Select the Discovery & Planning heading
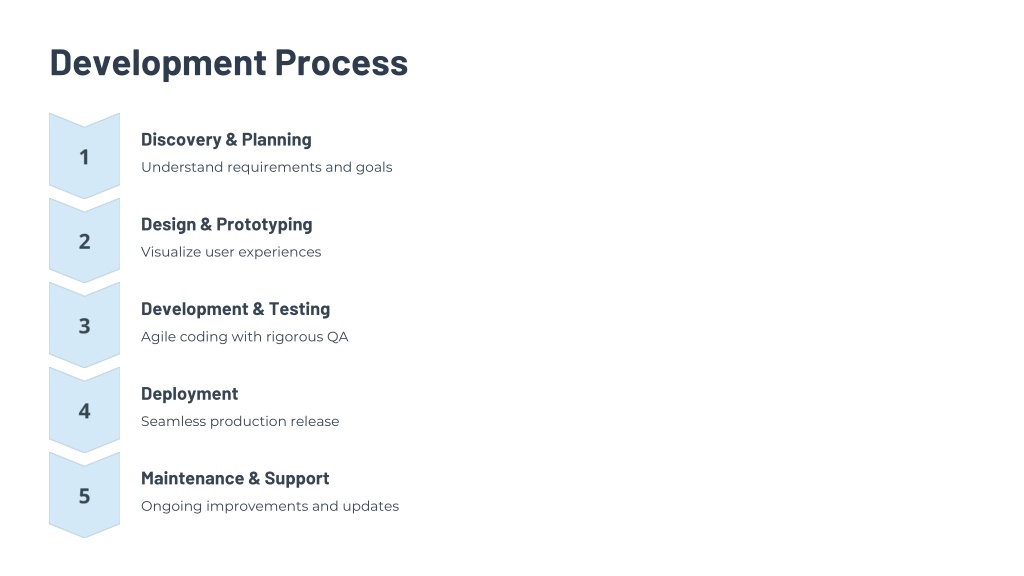 coord(226,140)
